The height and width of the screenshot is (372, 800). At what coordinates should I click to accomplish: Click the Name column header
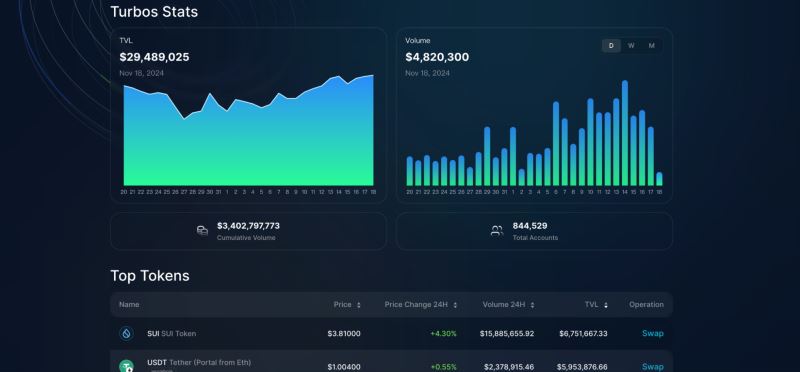129,305
